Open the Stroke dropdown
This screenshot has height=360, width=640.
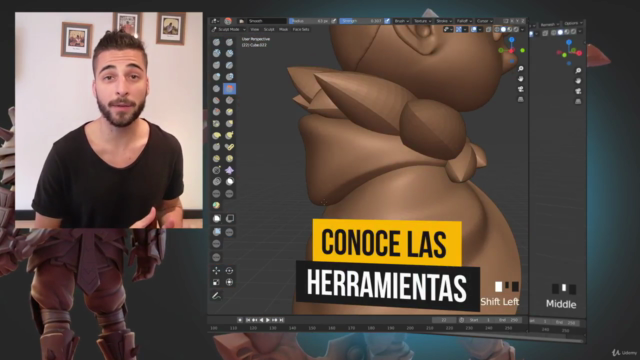(444, 21)
